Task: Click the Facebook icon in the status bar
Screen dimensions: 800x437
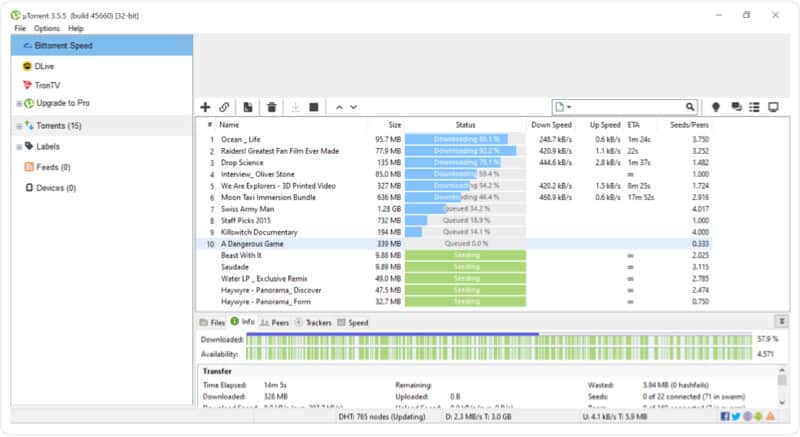Action: 724,417
